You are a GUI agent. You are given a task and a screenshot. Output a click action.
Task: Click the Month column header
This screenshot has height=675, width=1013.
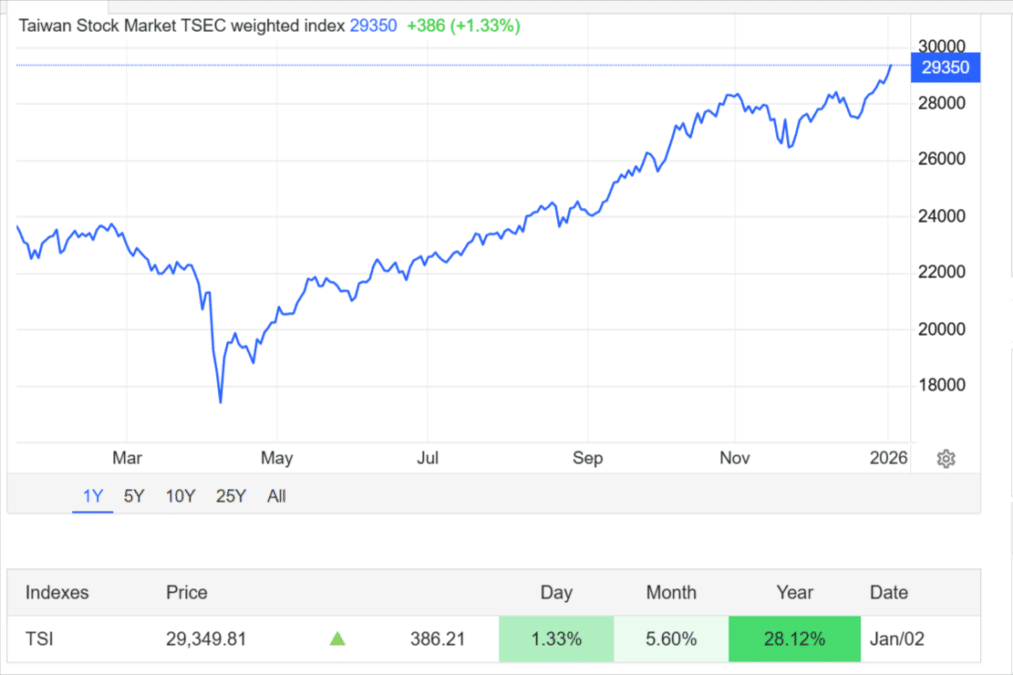pos(671,592)
